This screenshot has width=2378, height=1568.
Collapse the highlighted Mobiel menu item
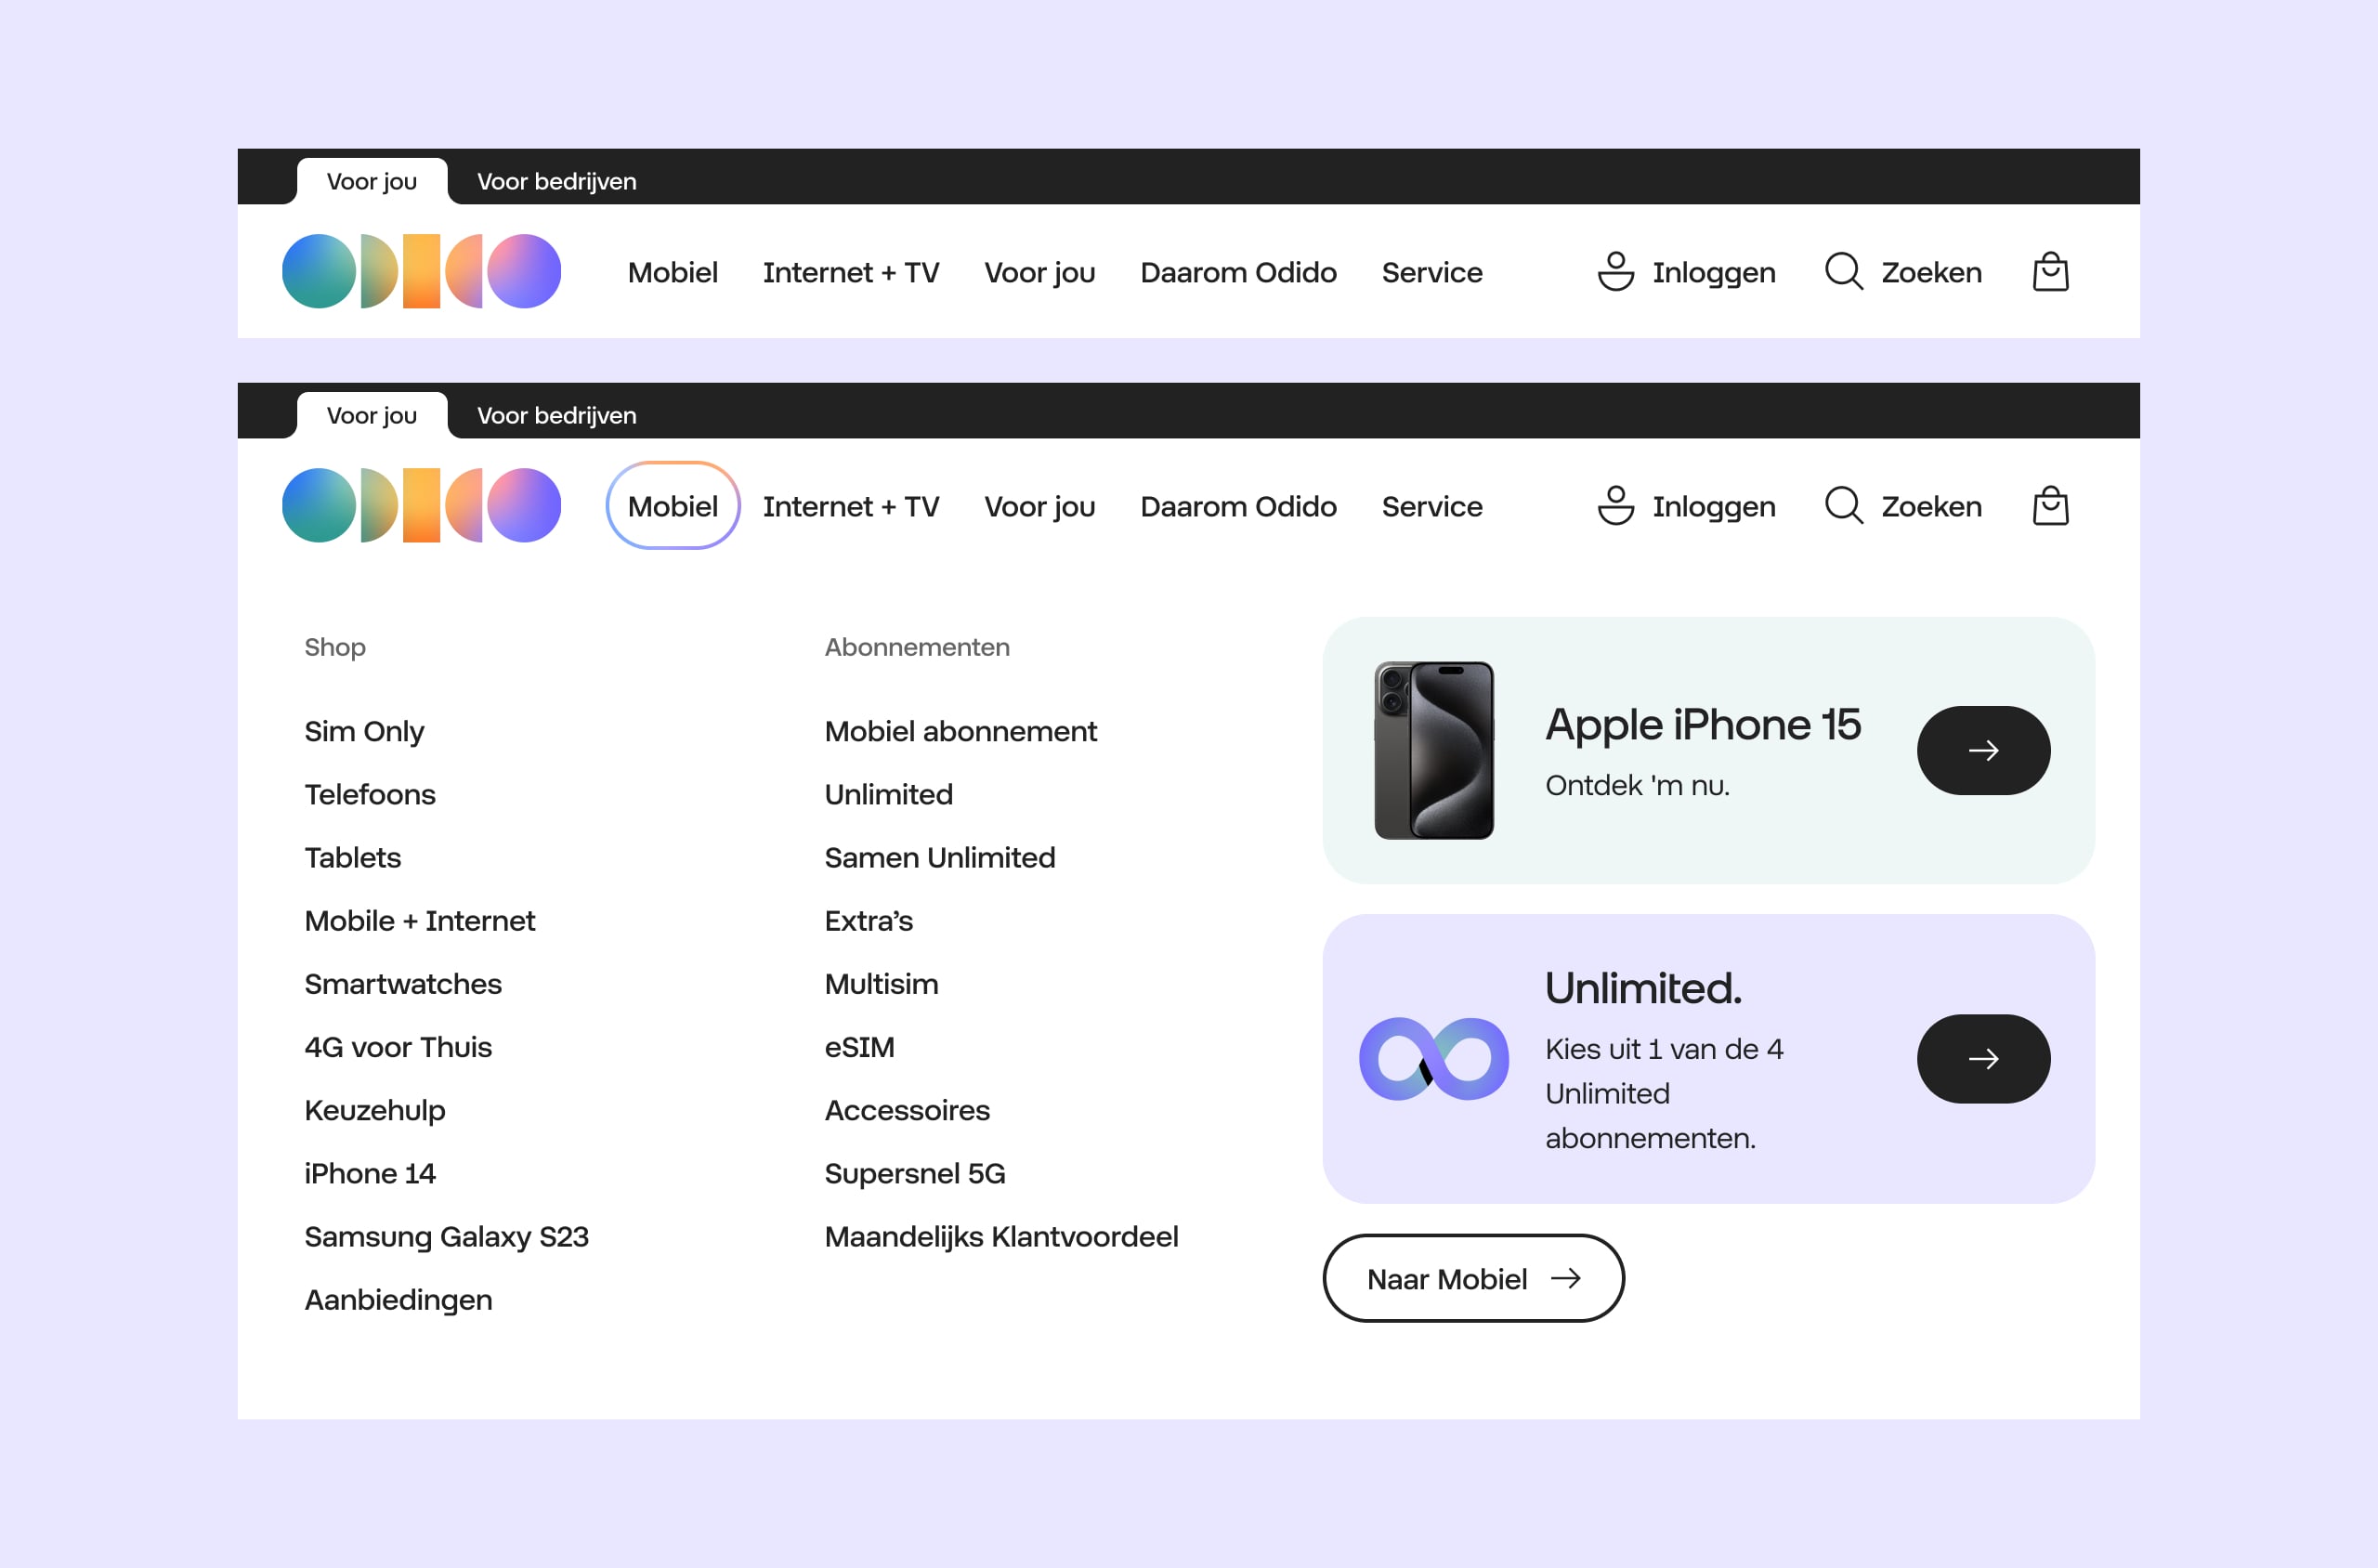(x=673, y=506)
